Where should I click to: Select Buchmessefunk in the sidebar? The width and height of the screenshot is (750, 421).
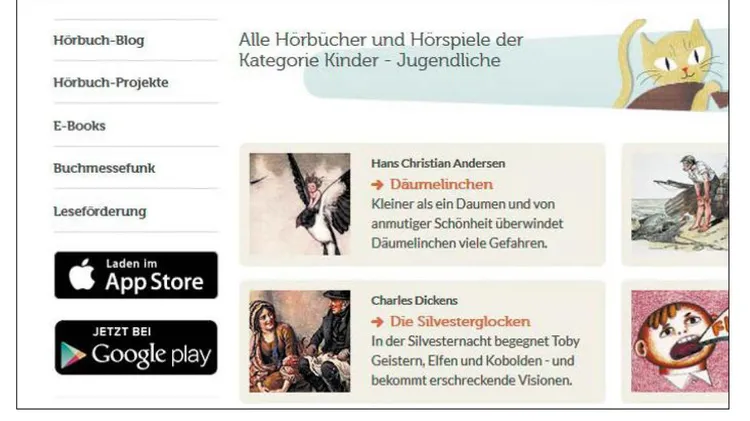click(x=104, y=168)
